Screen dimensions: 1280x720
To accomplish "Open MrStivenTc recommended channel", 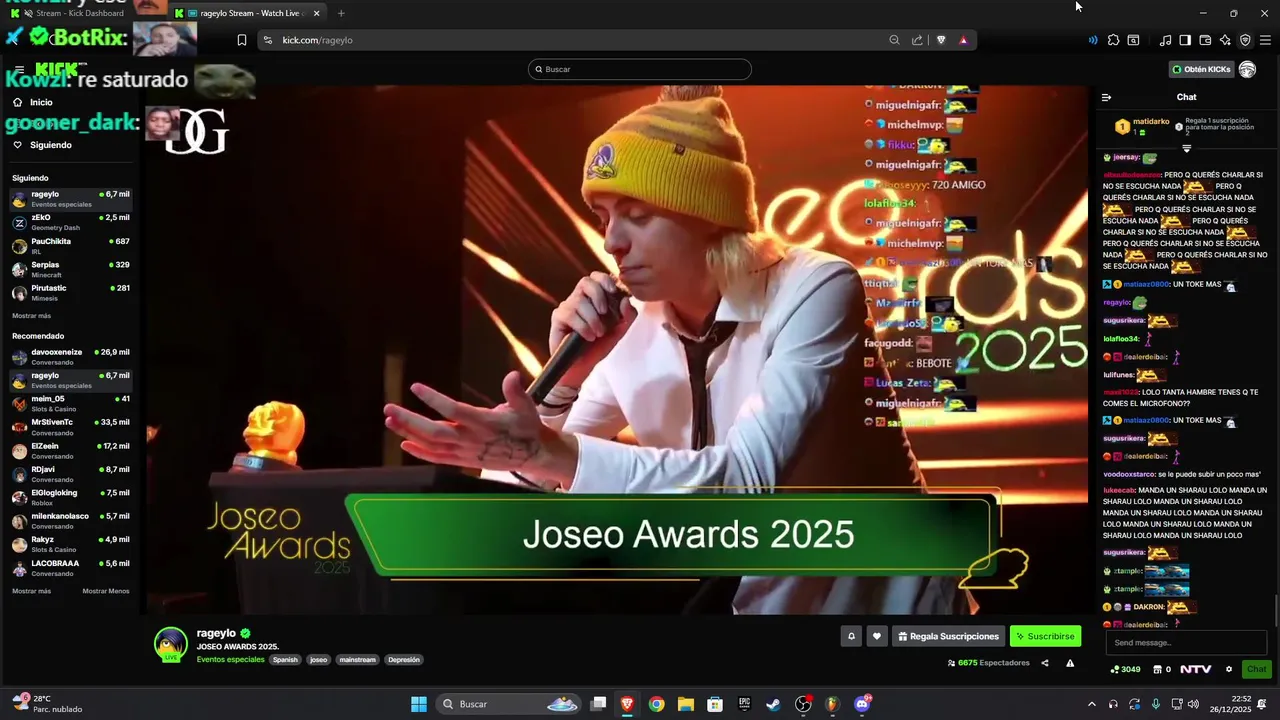I will click(x=70, y=427).
